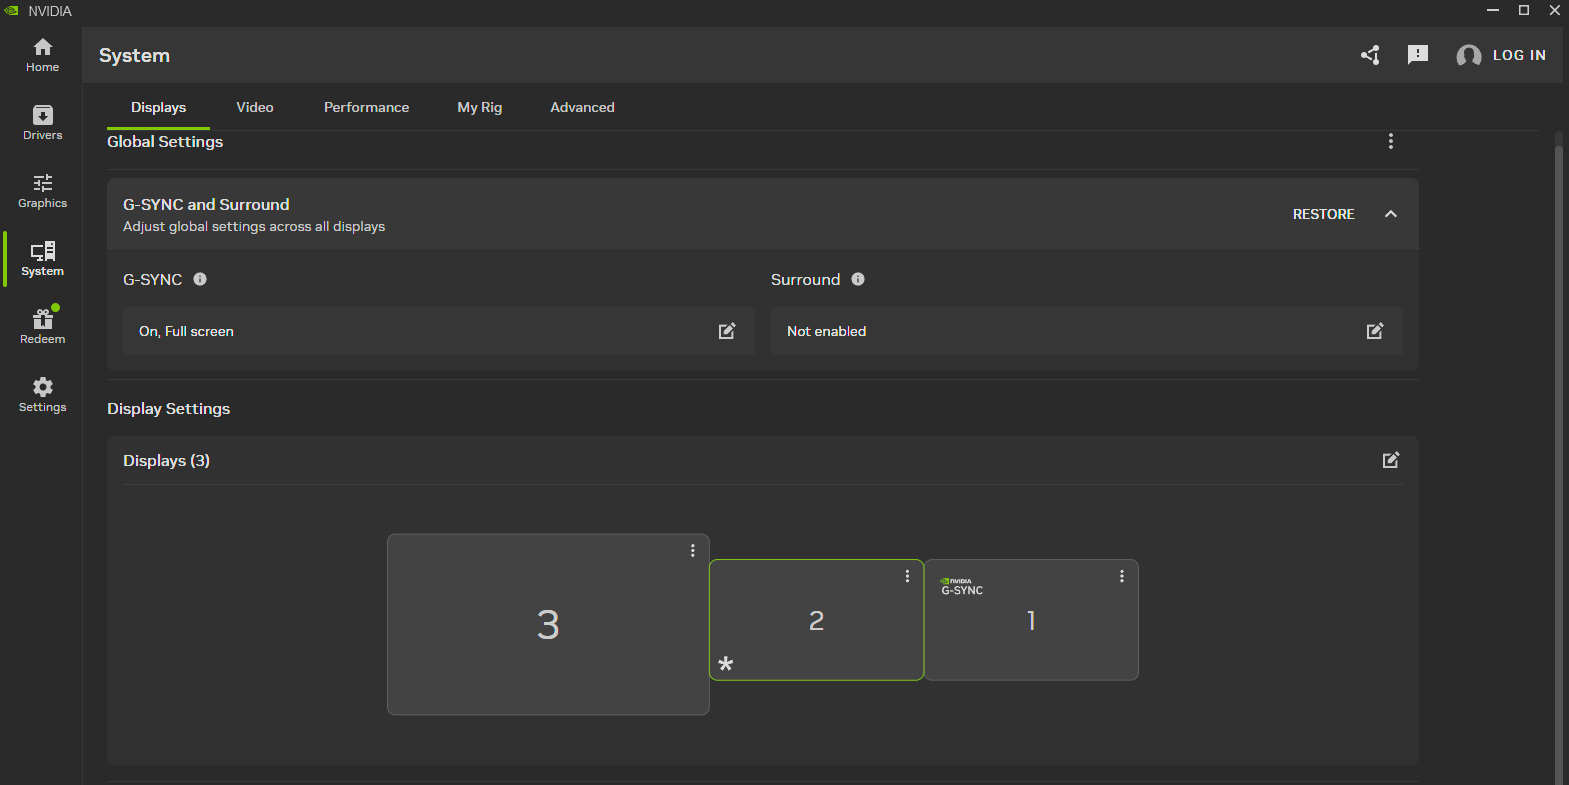Click the G-SYNC badge on display 1
The image size is (1569, 785).
961,587
